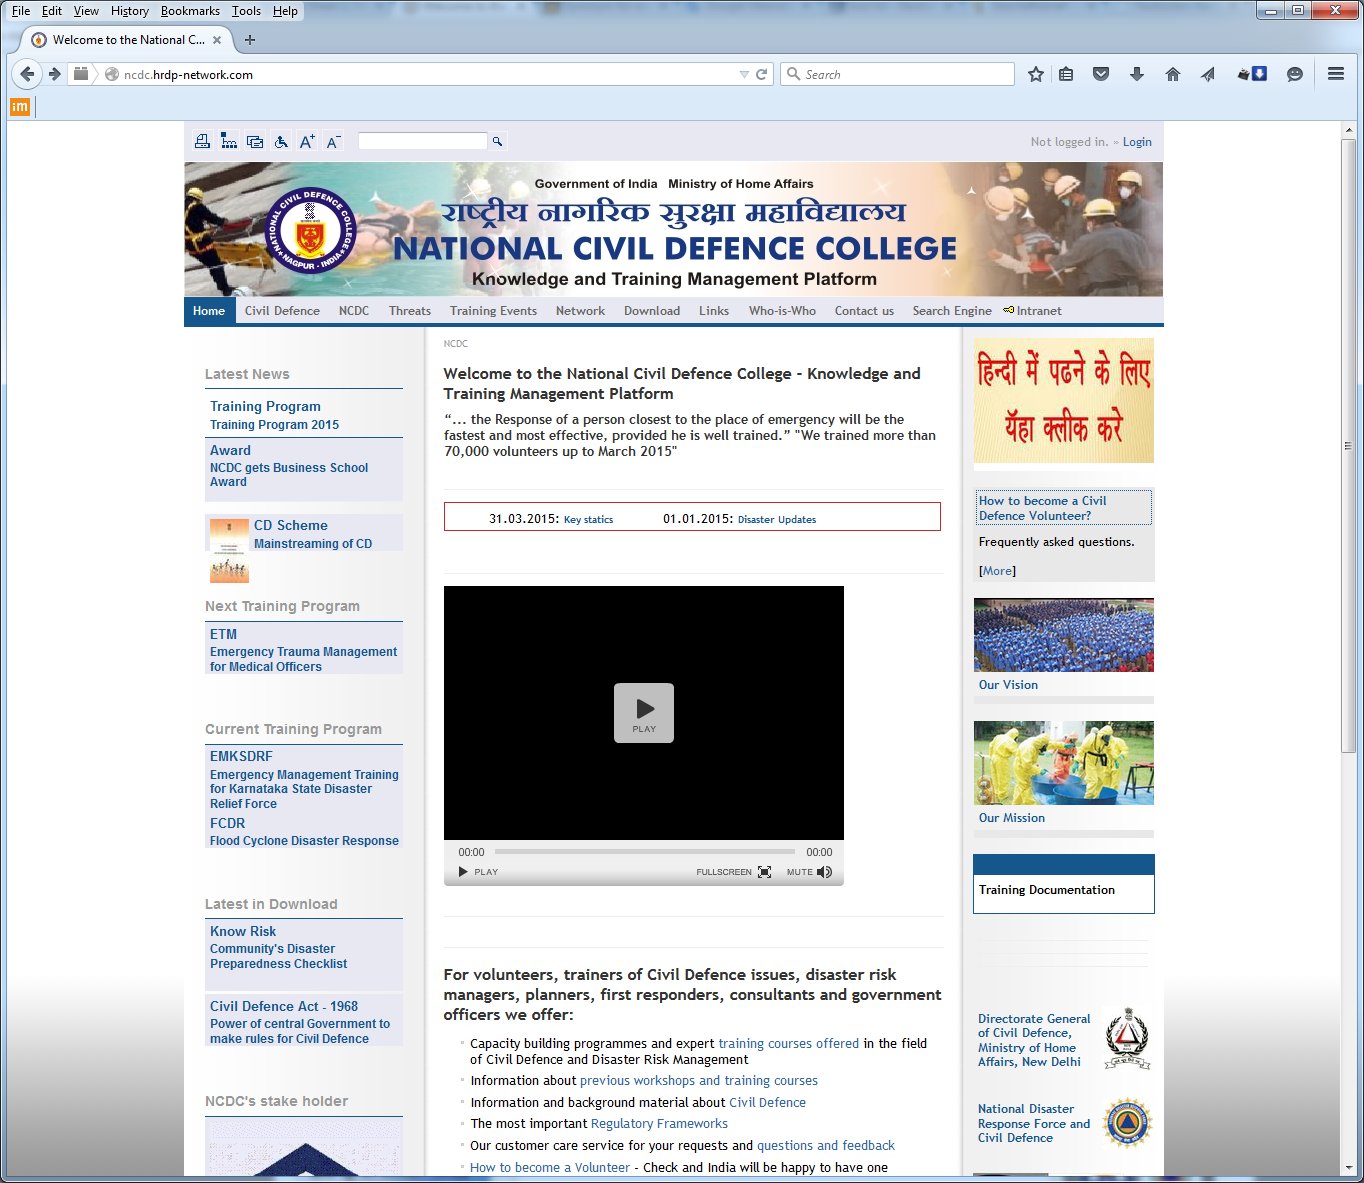The image size is (1364, 1183).
Task: Open the History menu
Action: click(130, 11)
